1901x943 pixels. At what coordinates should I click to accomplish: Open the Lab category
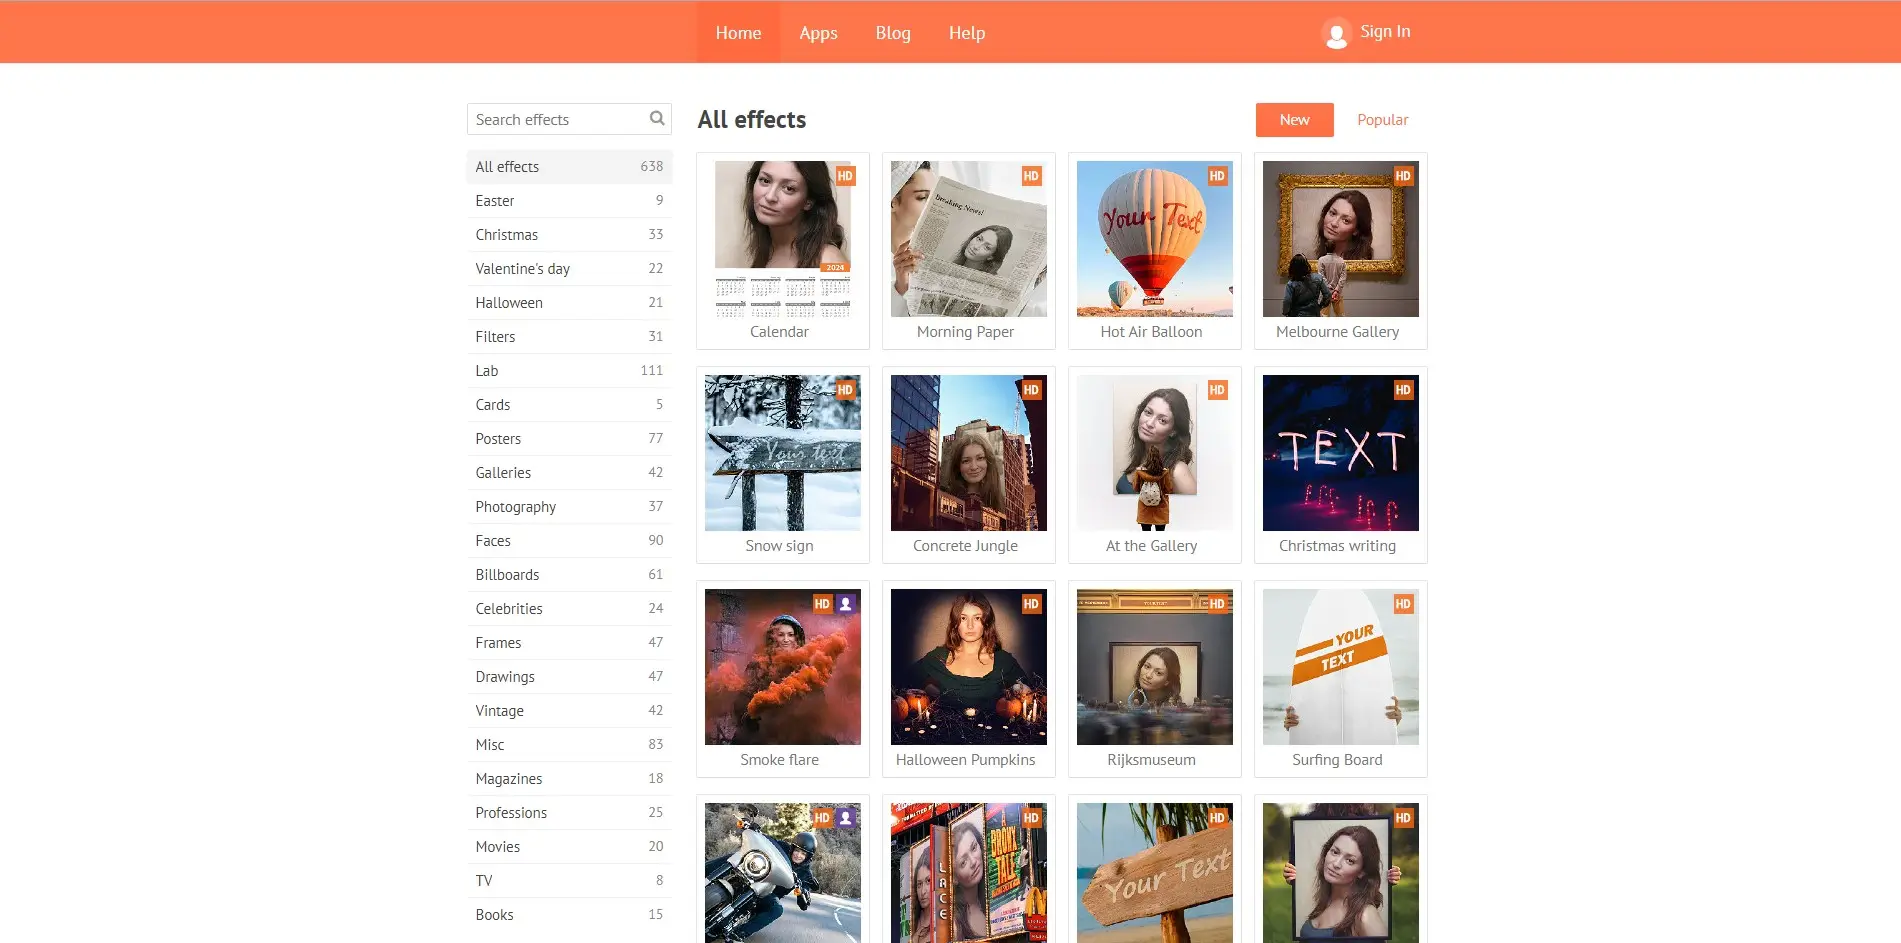tap(569, 371)
